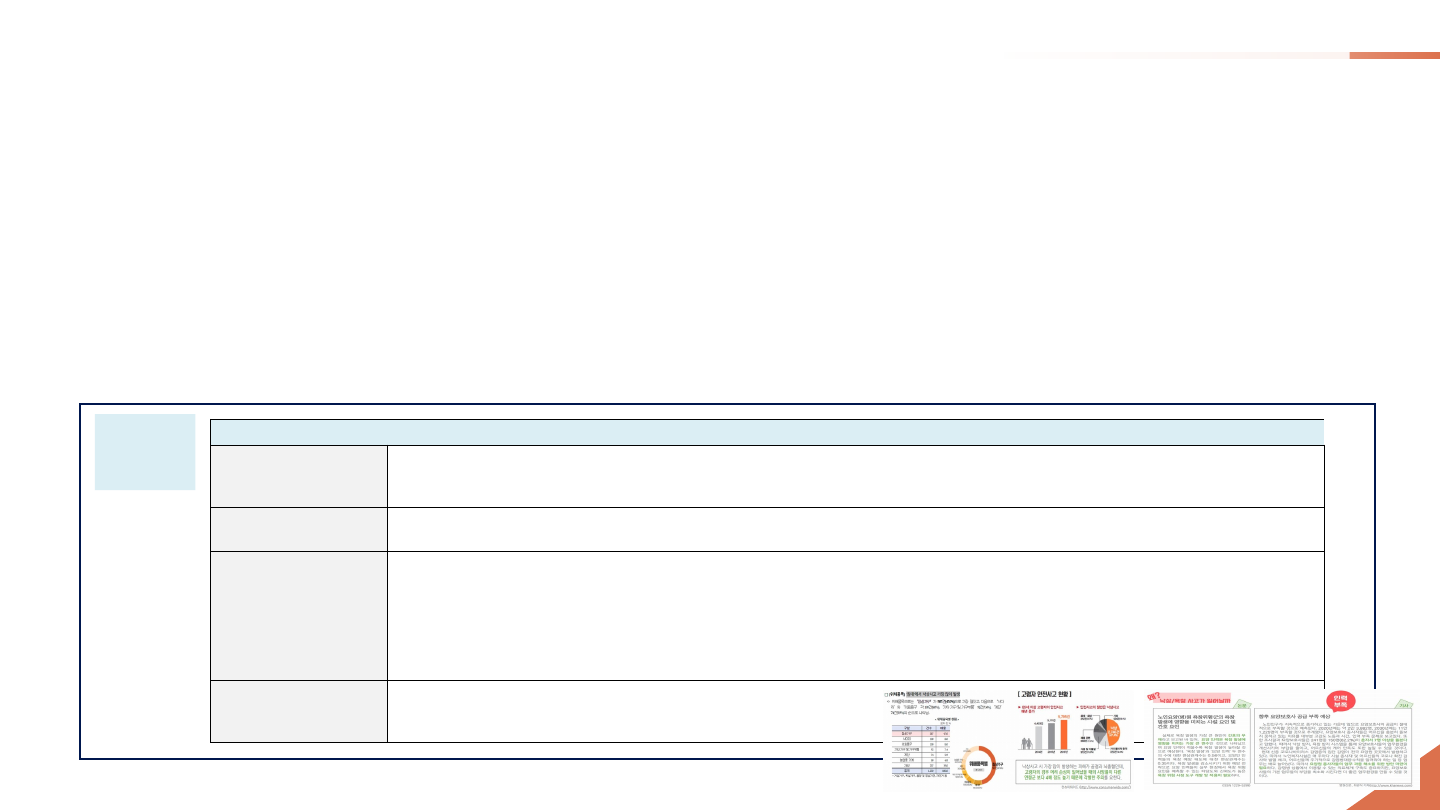Click the light blue table header row
1440x810 pixels.
pos(766,431)
